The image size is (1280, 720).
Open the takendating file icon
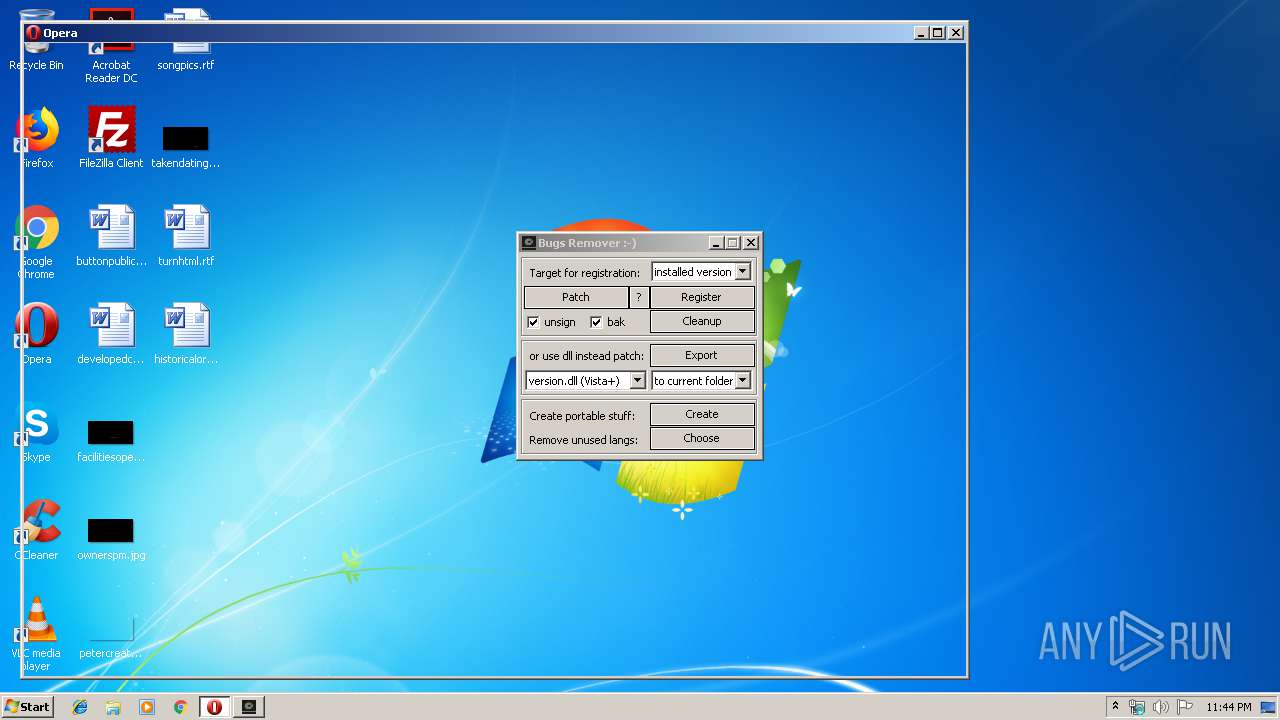186,147
